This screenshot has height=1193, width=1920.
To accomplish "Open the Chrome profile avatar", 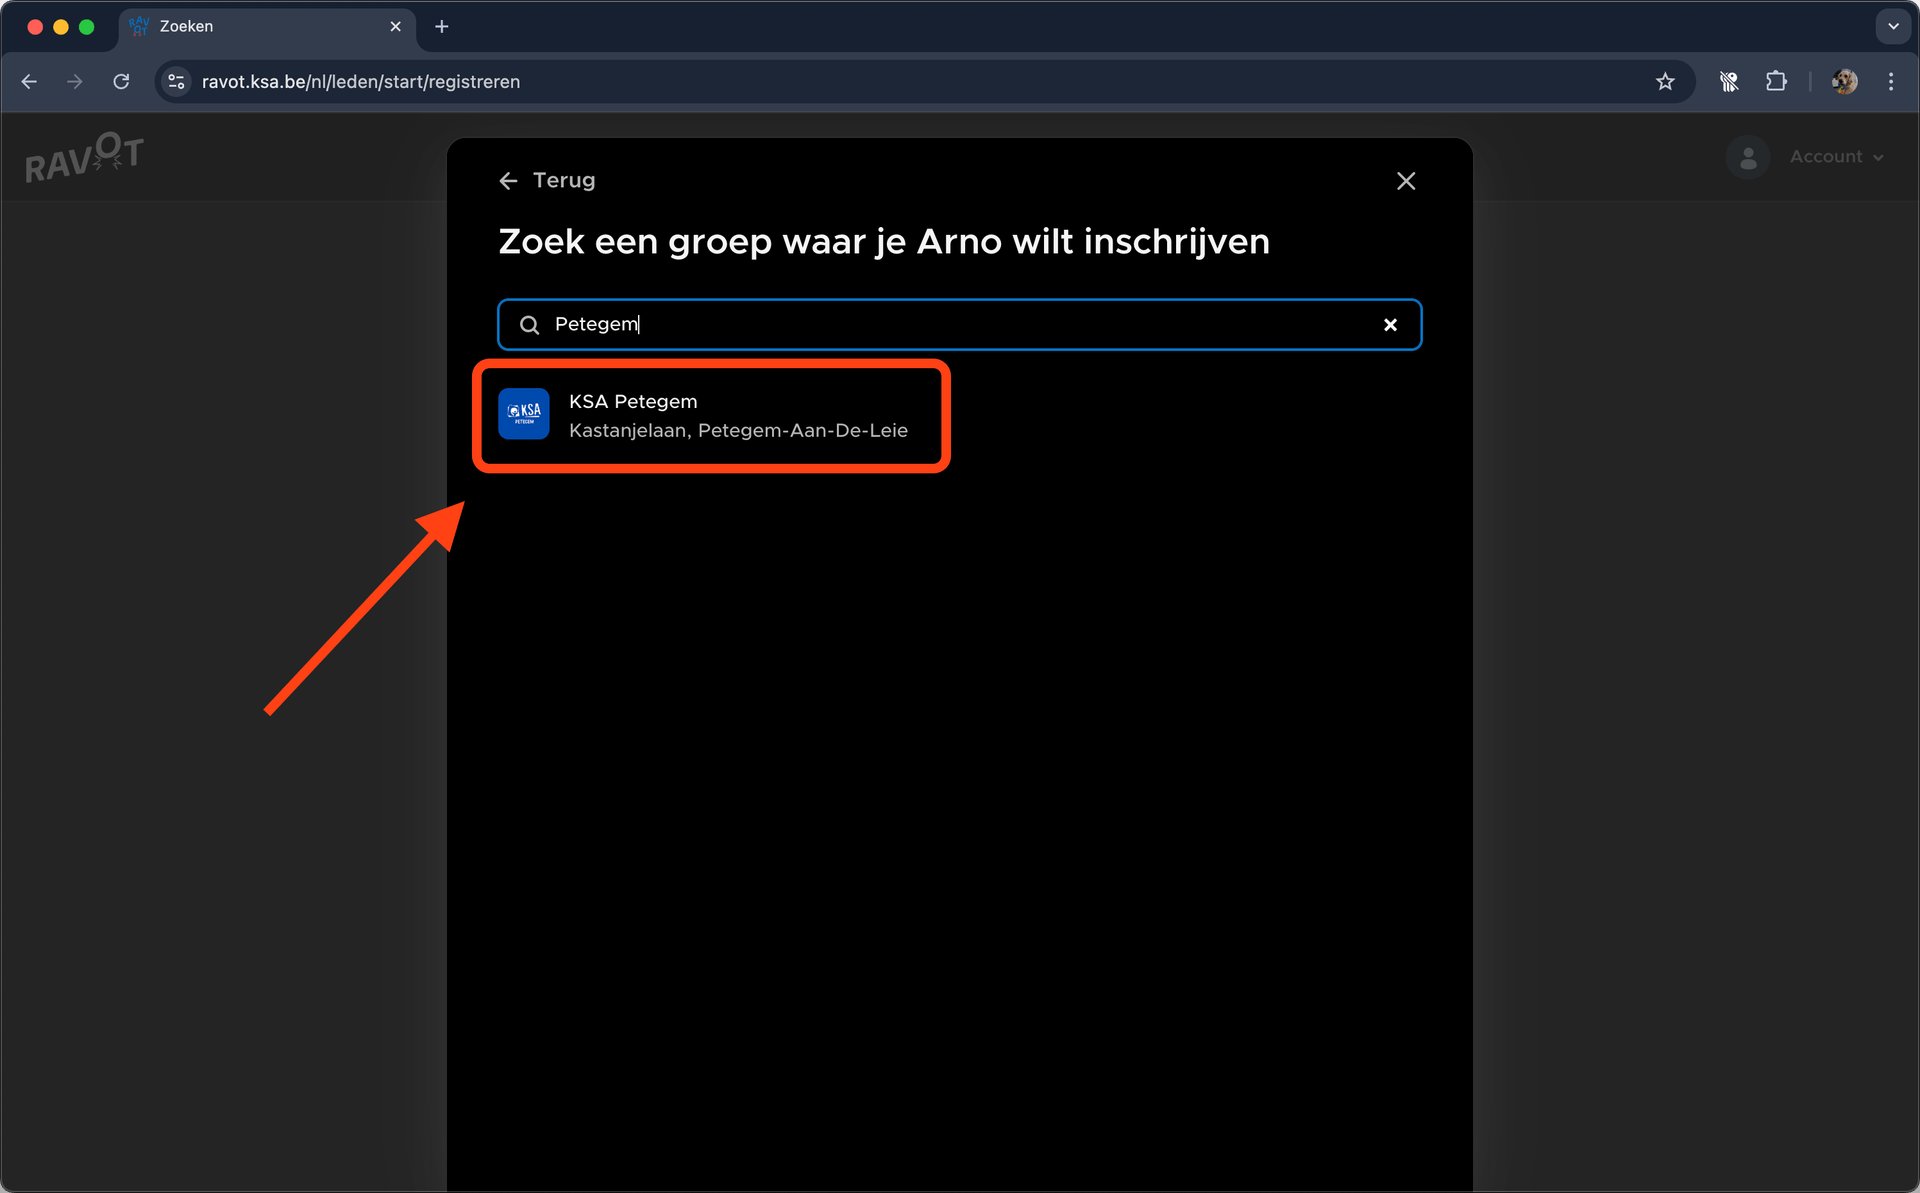I will point(1845,82).
